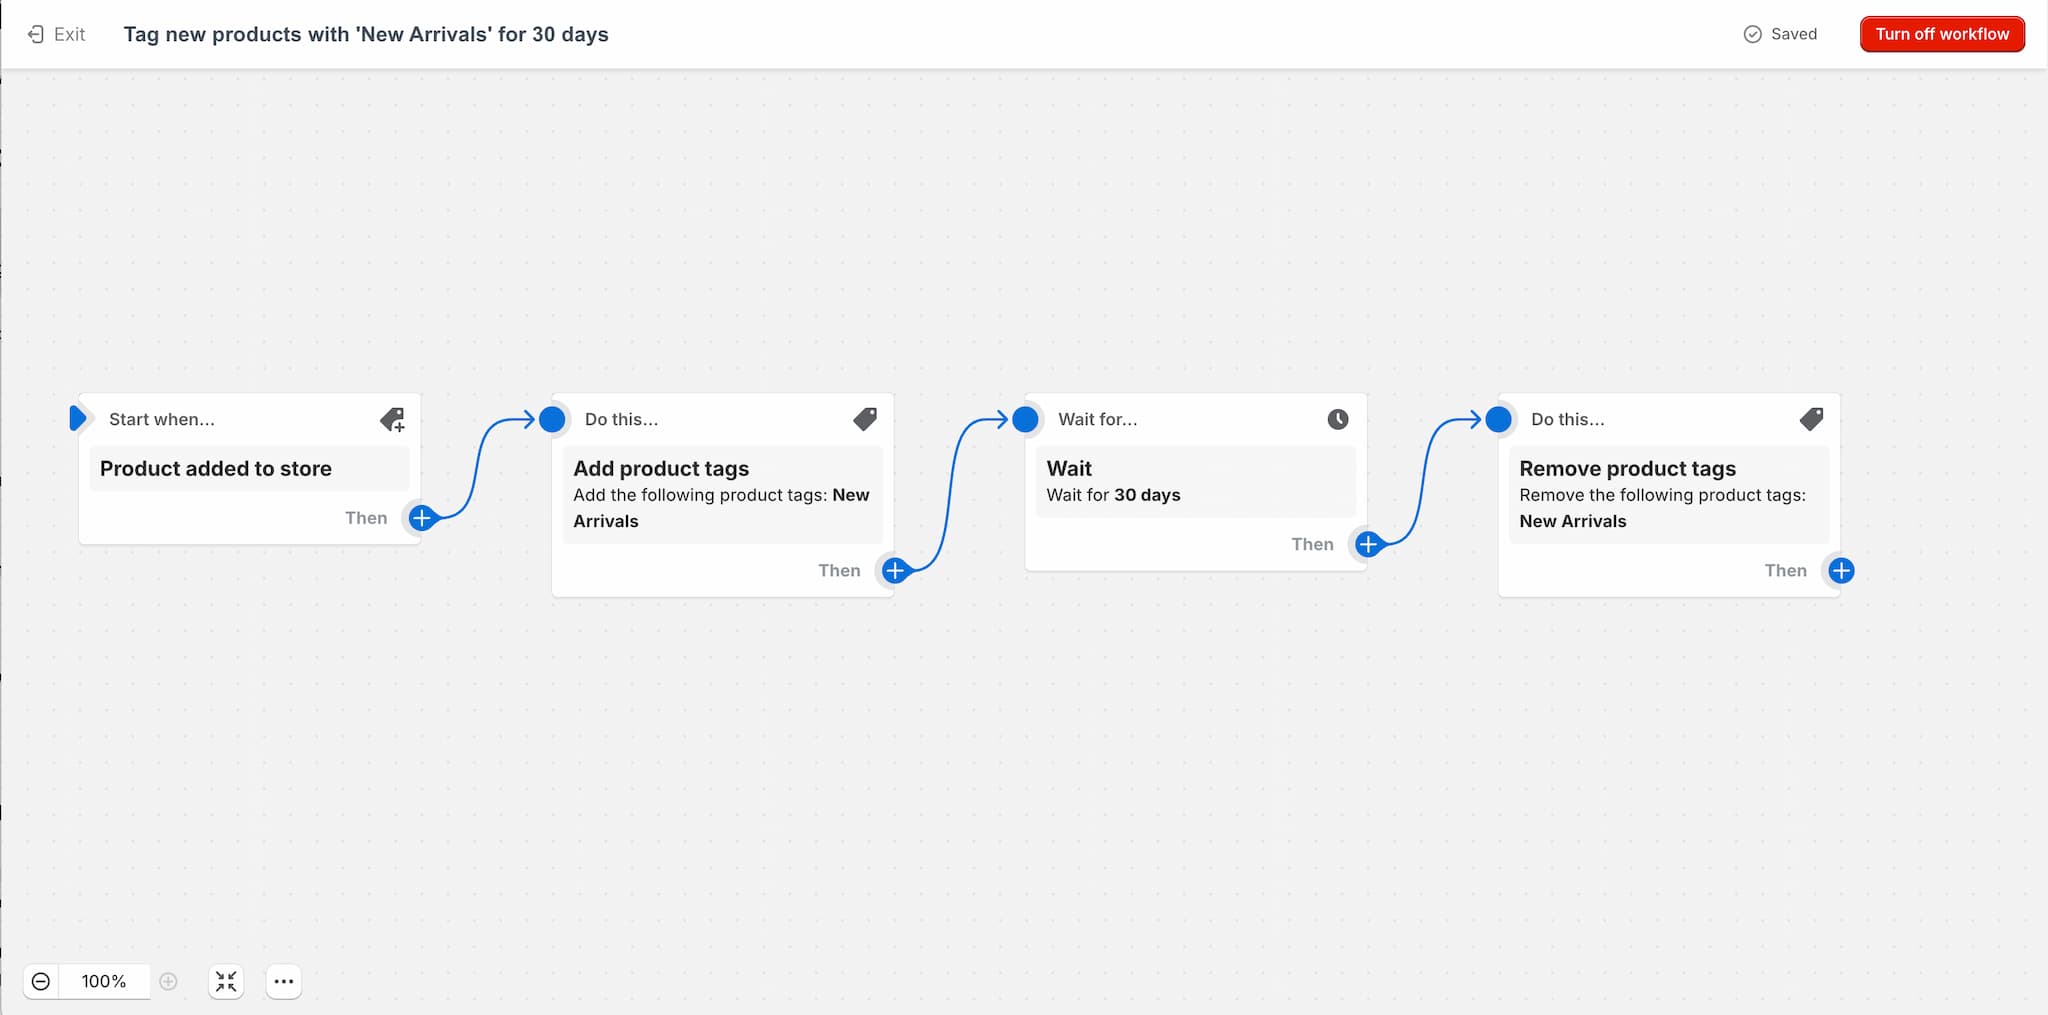Add step after Product added to store

(x=422, y=518)
